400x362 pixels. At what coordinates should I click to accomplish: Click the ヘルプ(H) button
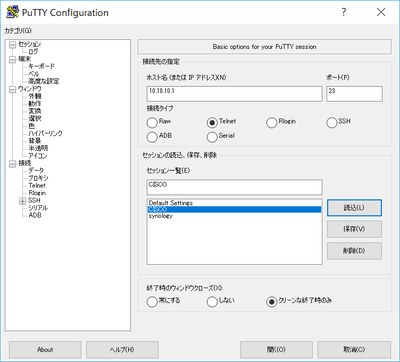click(122, 350)
